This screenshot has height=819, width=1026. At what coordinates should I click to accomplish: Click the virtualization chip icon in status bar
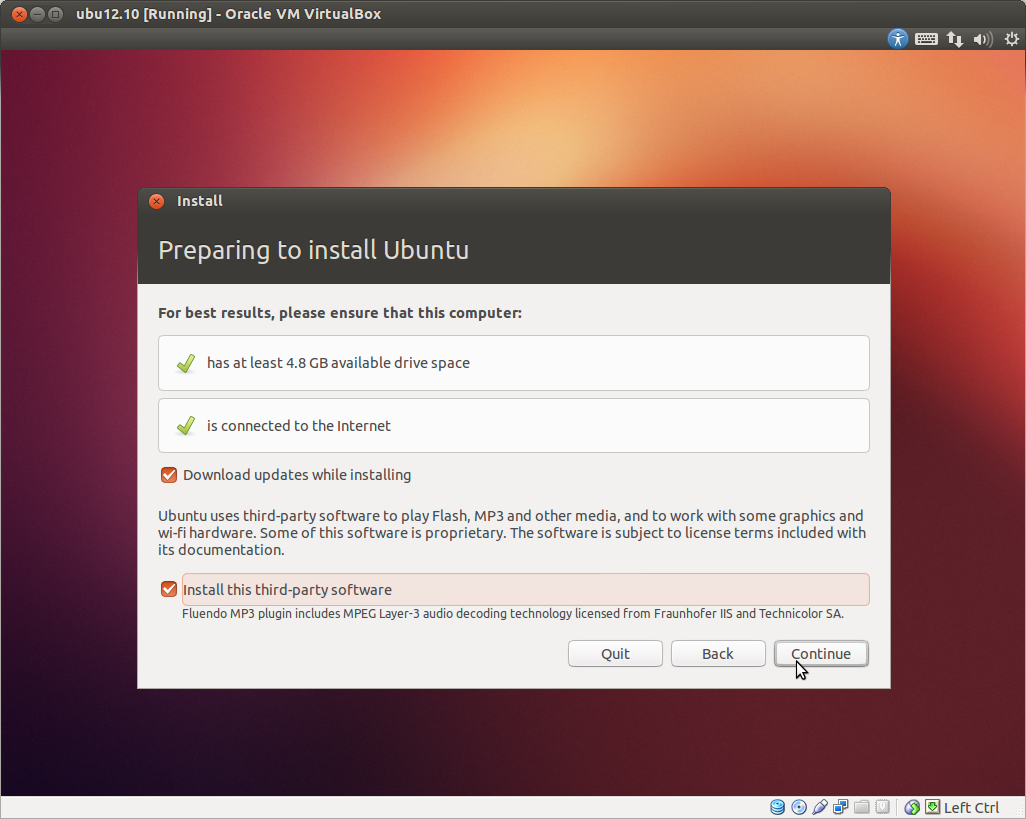pyautogui.click(x=883, y=807)
